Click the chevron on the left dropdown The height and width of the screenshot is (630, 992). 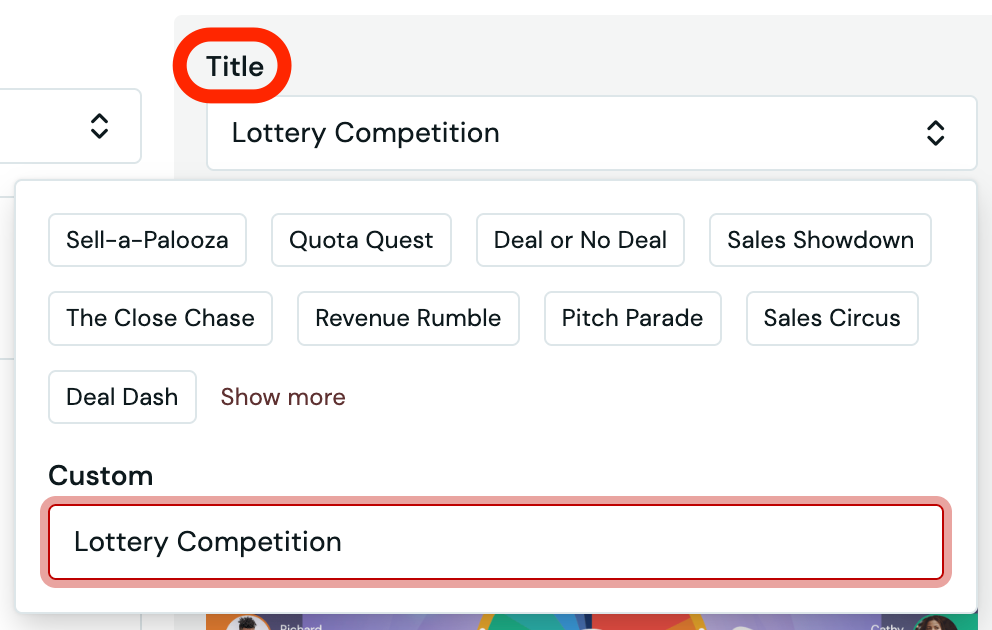click(98, 126)
